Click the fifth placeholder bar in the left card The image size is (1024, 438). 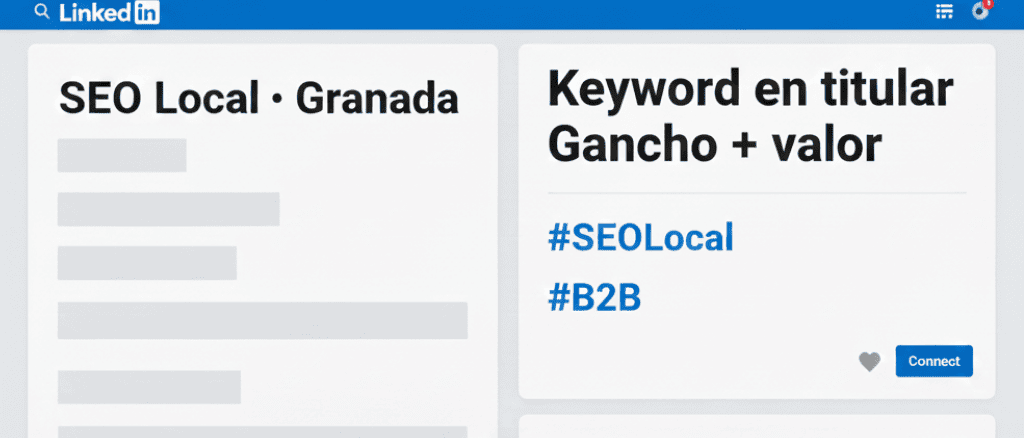click(x=149, y=386)
